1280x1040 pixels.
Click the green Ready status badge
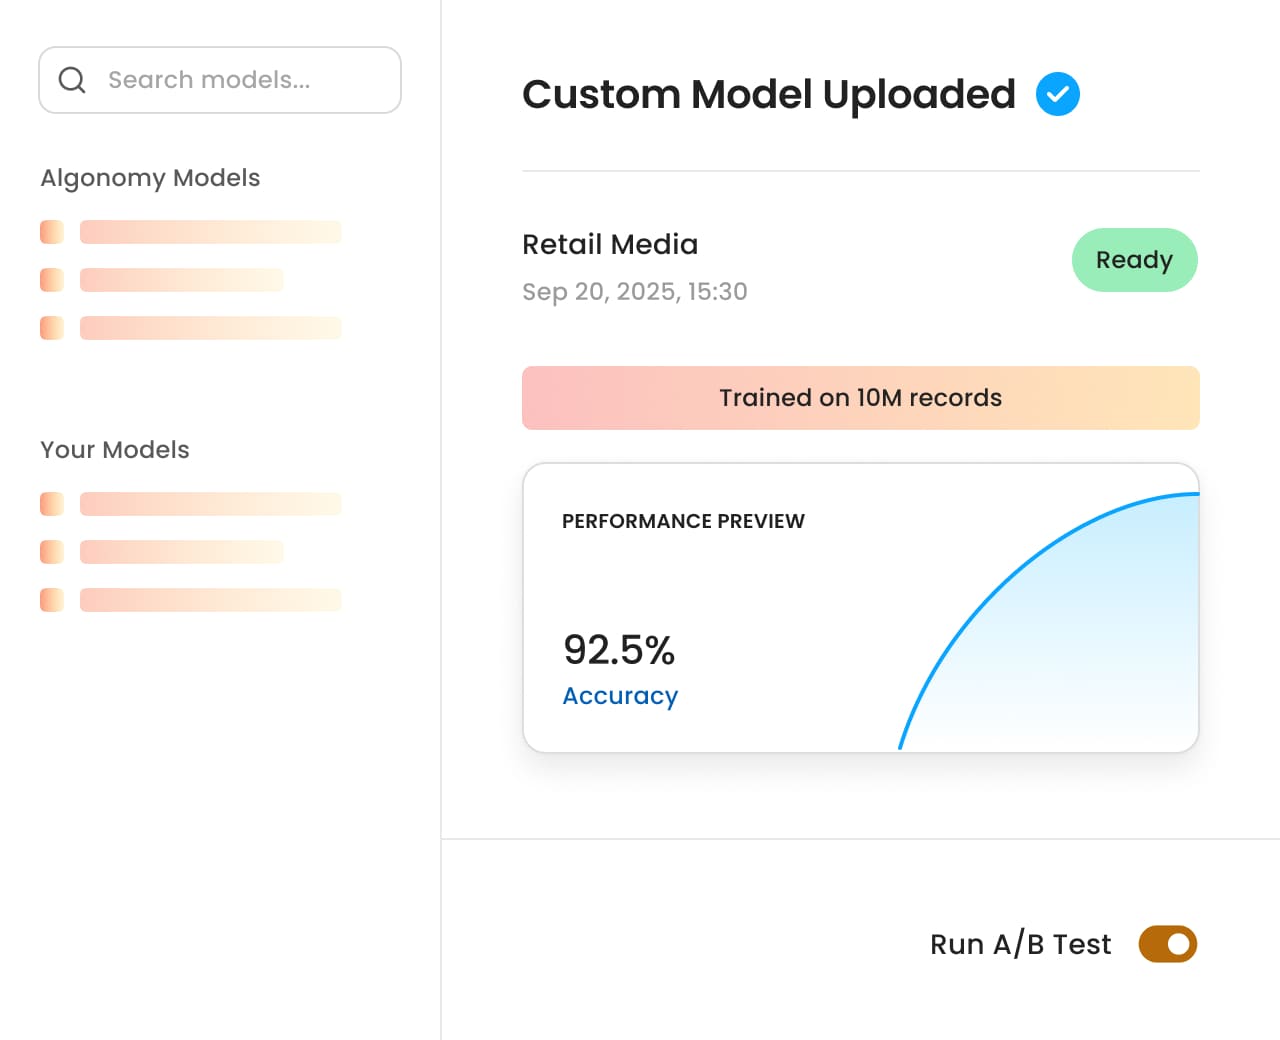click(1134, 260)
